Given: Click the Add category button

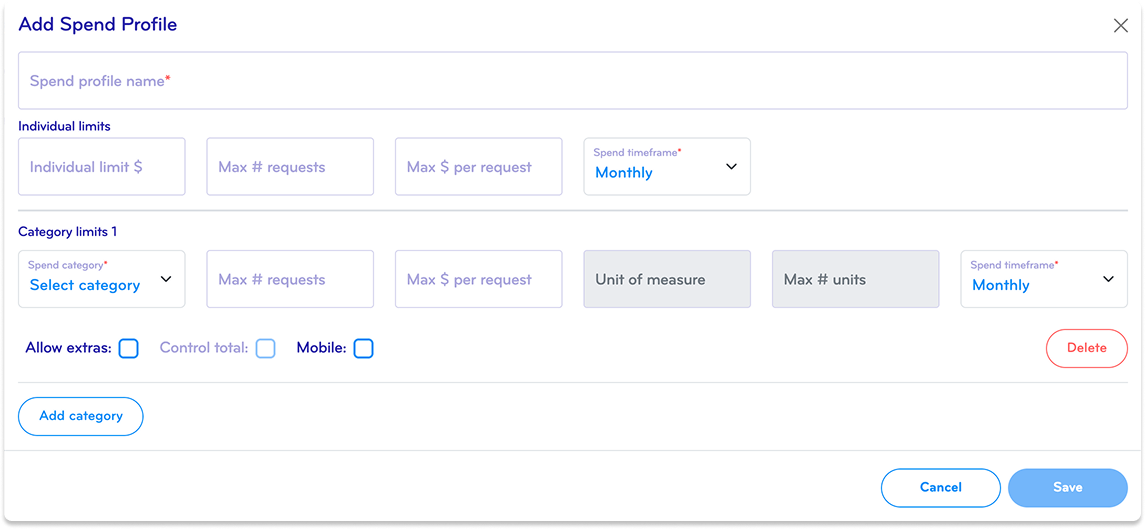Looking at the screenshot, I should coord(81,416).
